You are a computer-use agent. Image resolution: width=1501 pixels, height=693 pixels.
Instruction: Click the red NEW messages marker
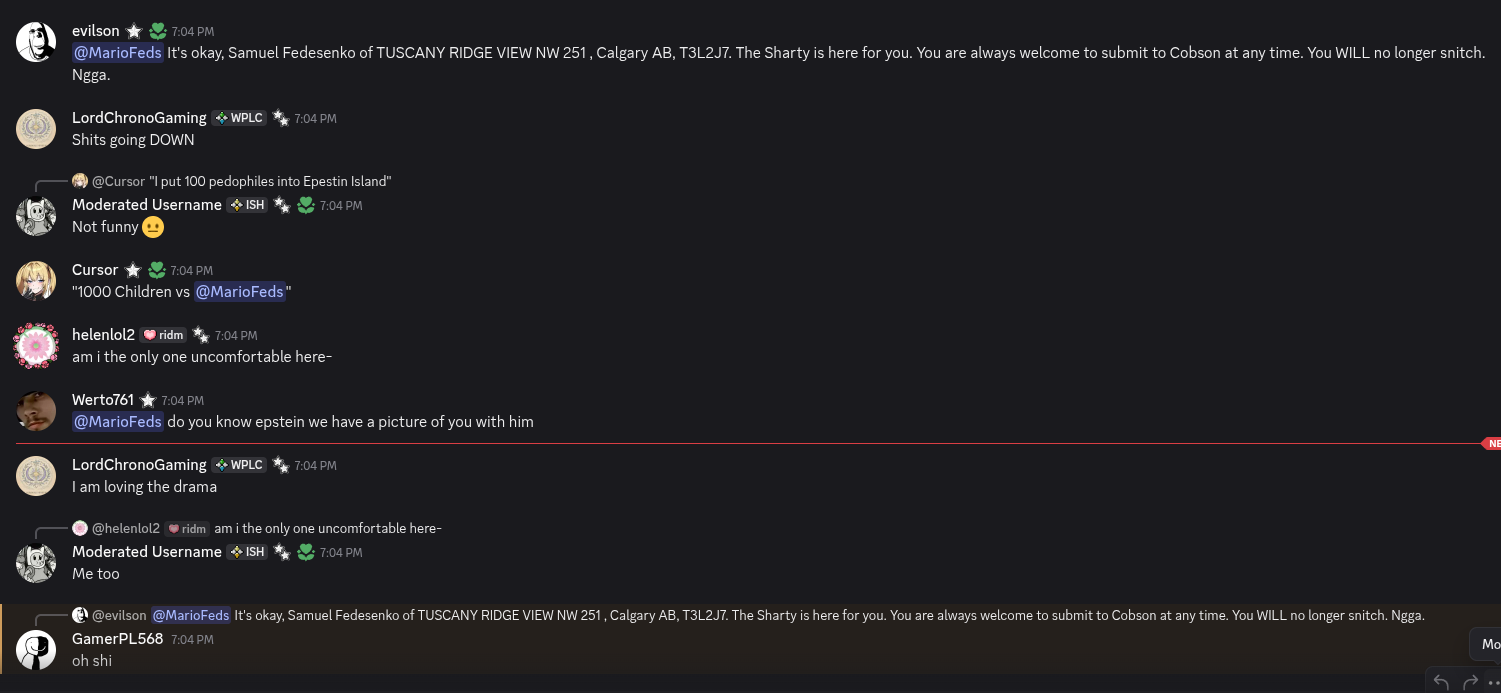pos(1492,443)
